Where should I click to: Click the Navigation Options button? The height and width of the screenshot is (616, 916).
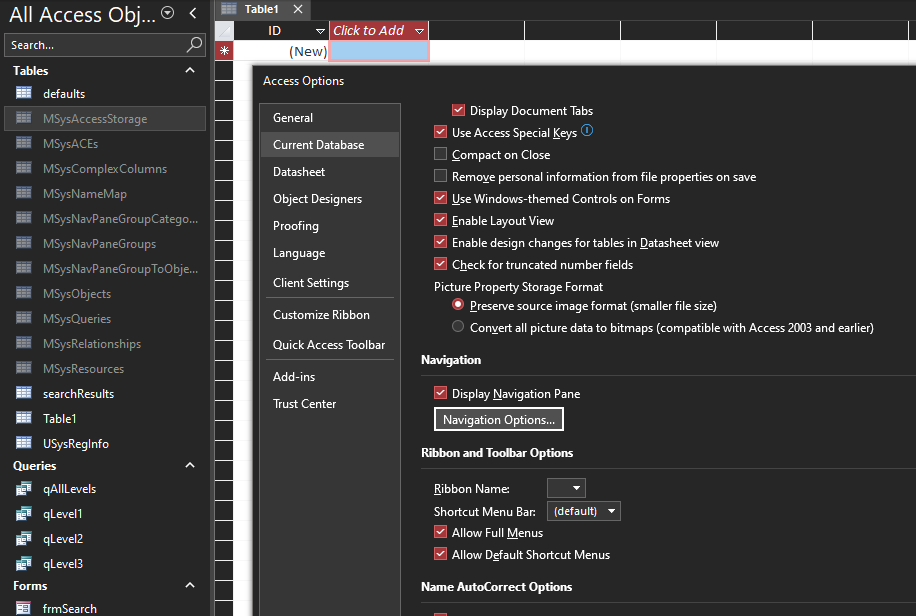pos(498,419)
